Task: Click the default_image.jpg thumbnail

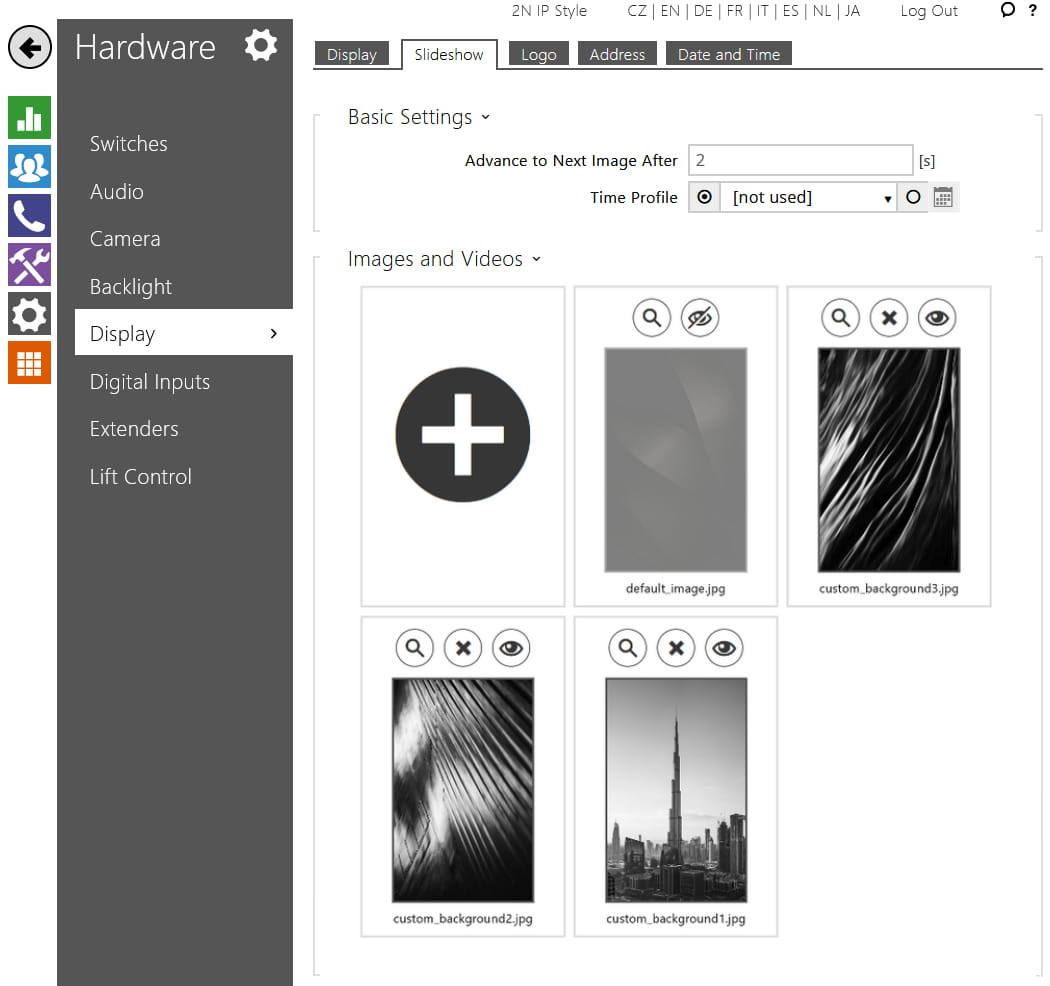Action: pos(676,460)
